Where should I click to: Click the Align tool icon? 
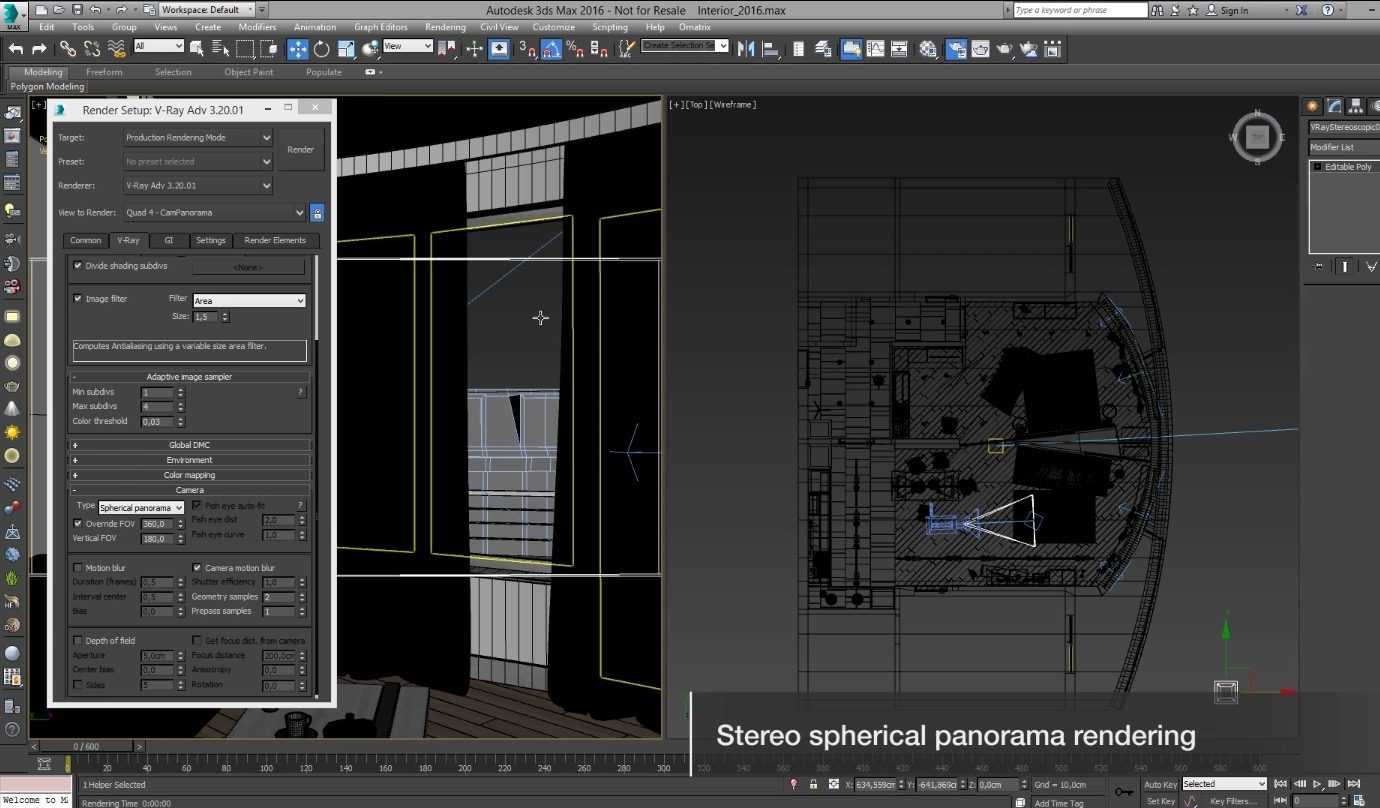click(770, 48)
